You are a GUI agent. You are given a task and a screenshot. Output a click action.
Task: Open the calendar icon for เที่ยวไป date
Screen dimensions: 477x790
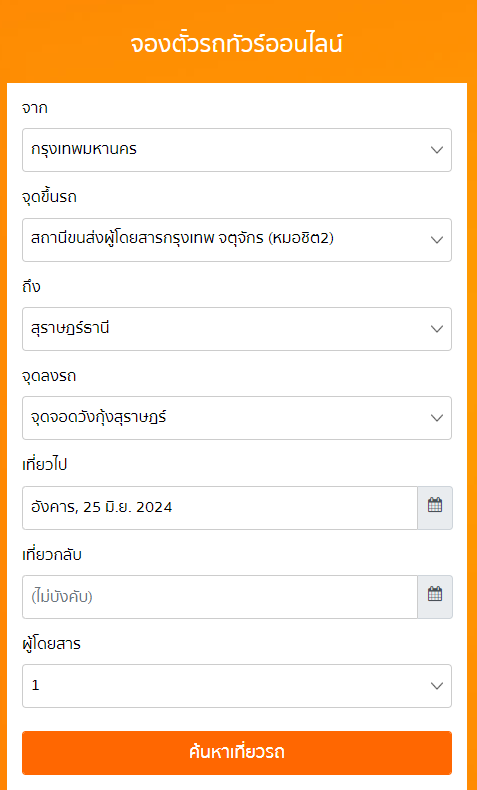435,507
